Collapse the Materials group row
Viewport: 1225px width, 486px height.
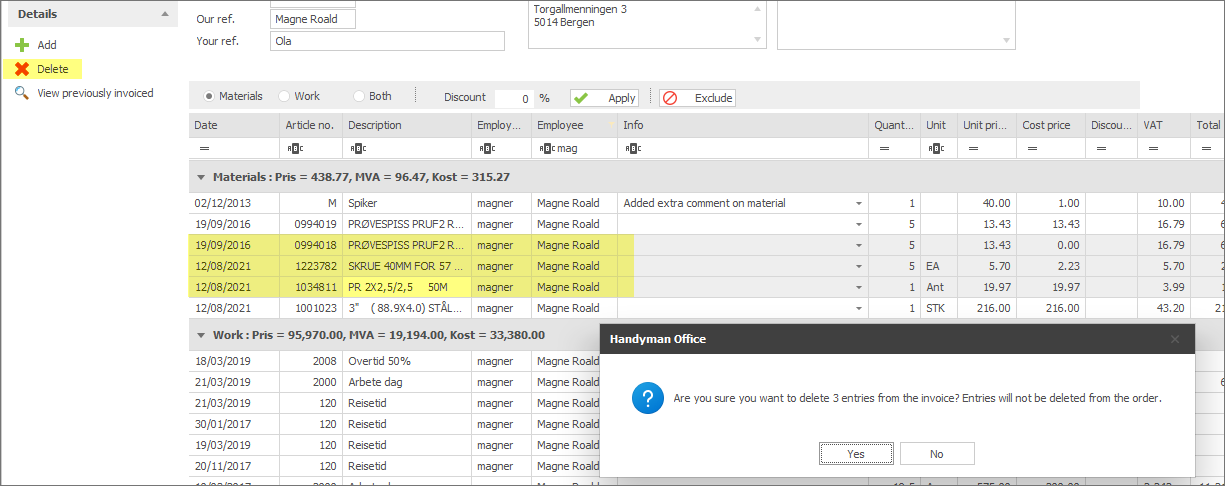click(x=202, y=177)
